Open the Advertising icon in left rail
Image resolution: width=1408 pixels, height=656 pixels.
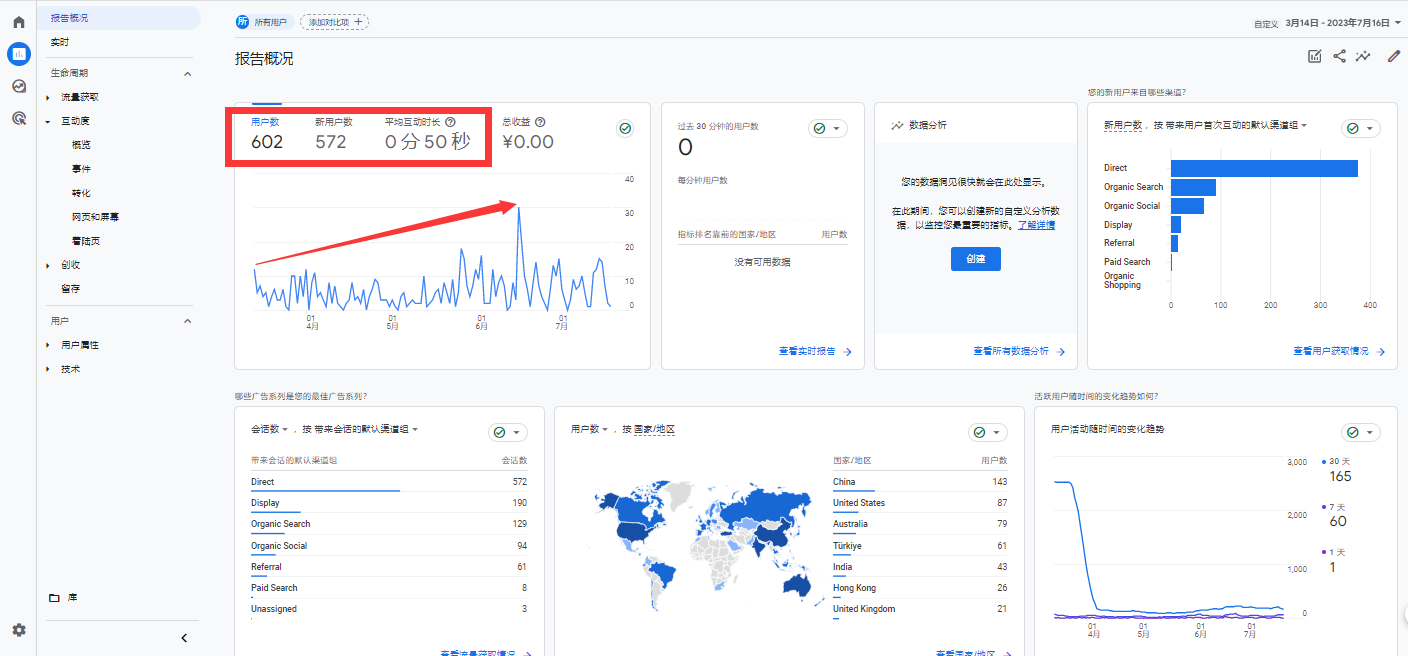[x=18, y=118]
